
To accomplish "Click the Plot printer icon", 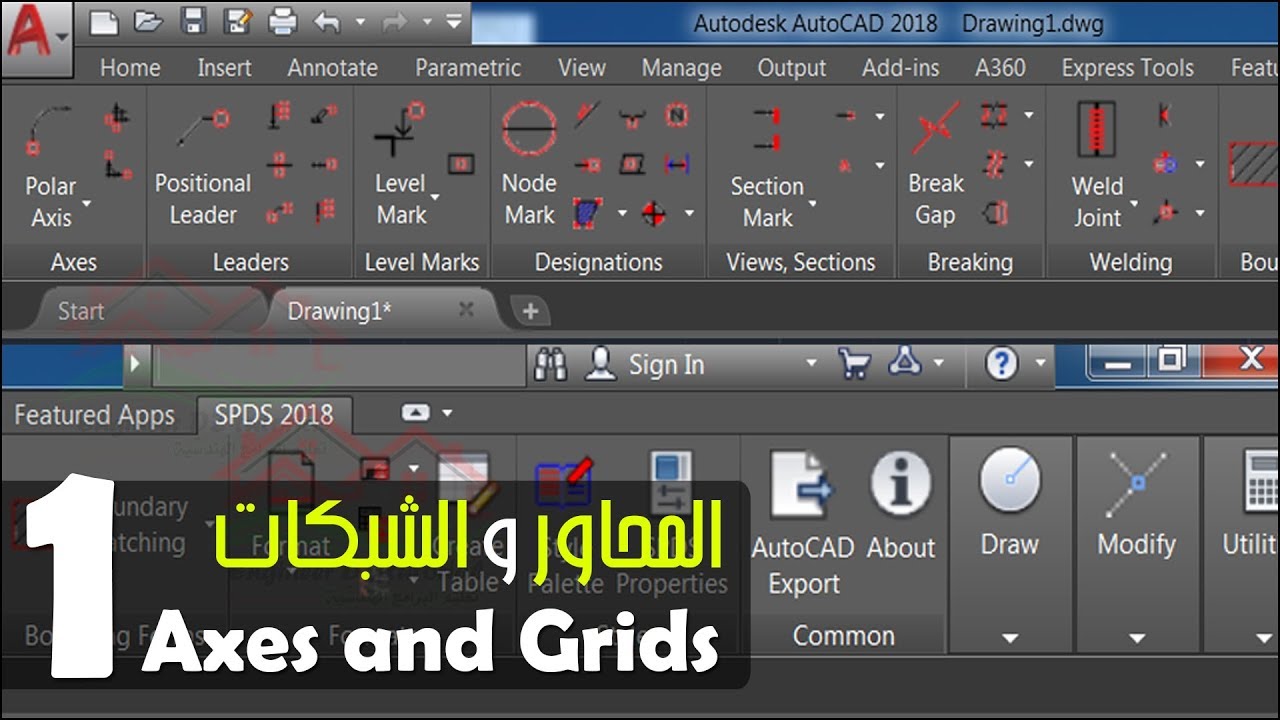I will tap(283, 20).
